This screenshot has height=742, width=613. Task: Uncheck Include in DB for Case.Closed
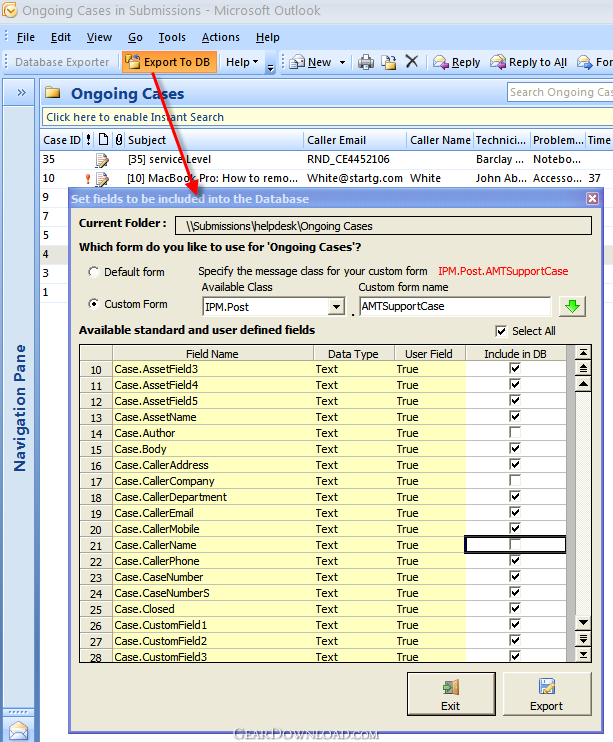[515, 608]
